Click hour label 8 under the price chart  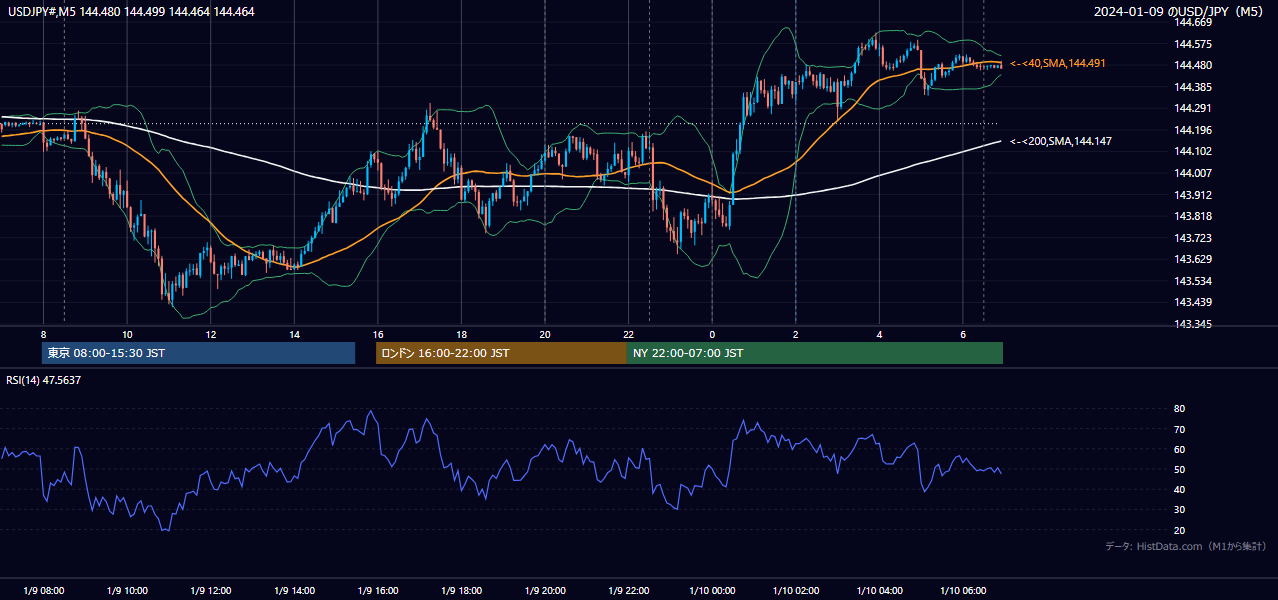[x=43, y=334]
